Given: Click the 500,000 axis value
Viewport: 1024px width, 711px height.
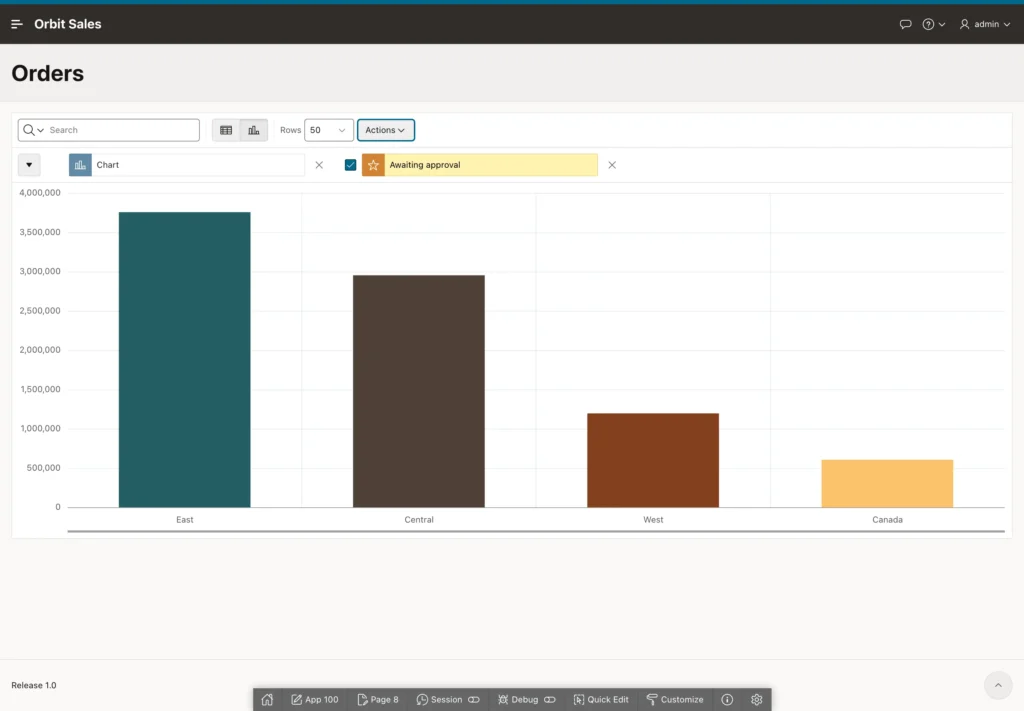Looking at the screenshot, I should [x=44, y=467].
